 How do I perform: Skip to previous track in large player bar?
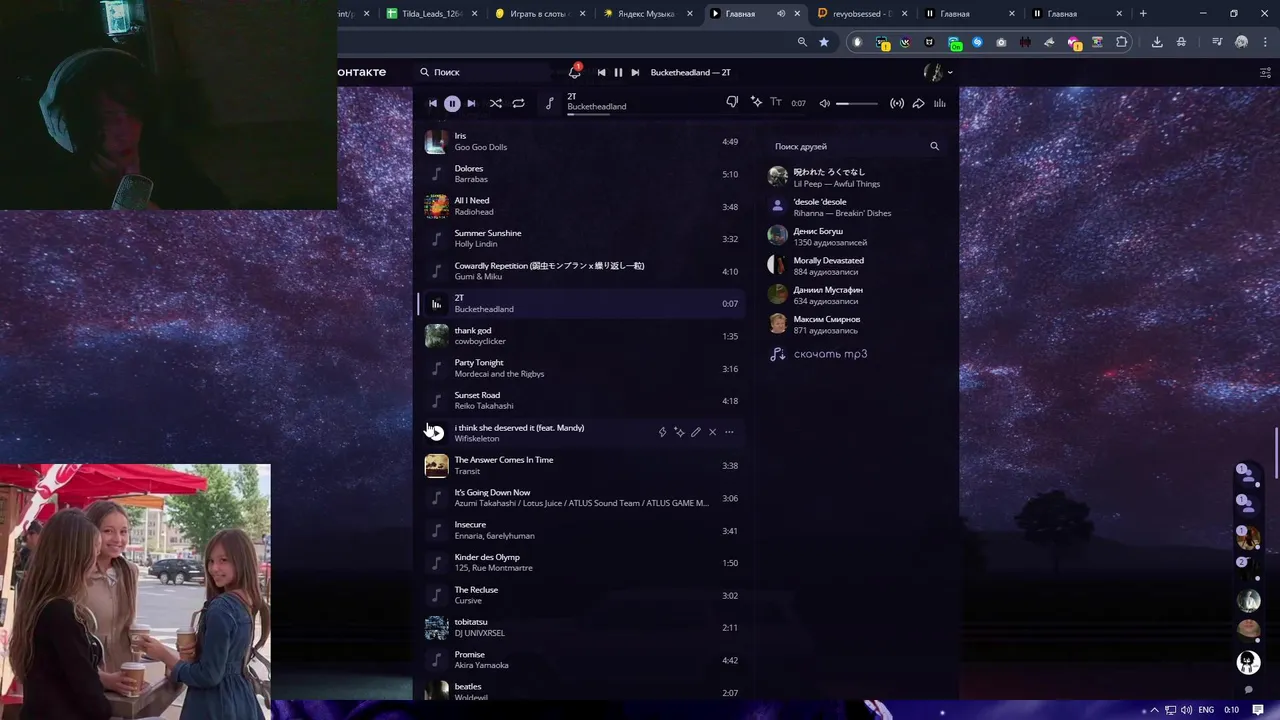[433, 103]
